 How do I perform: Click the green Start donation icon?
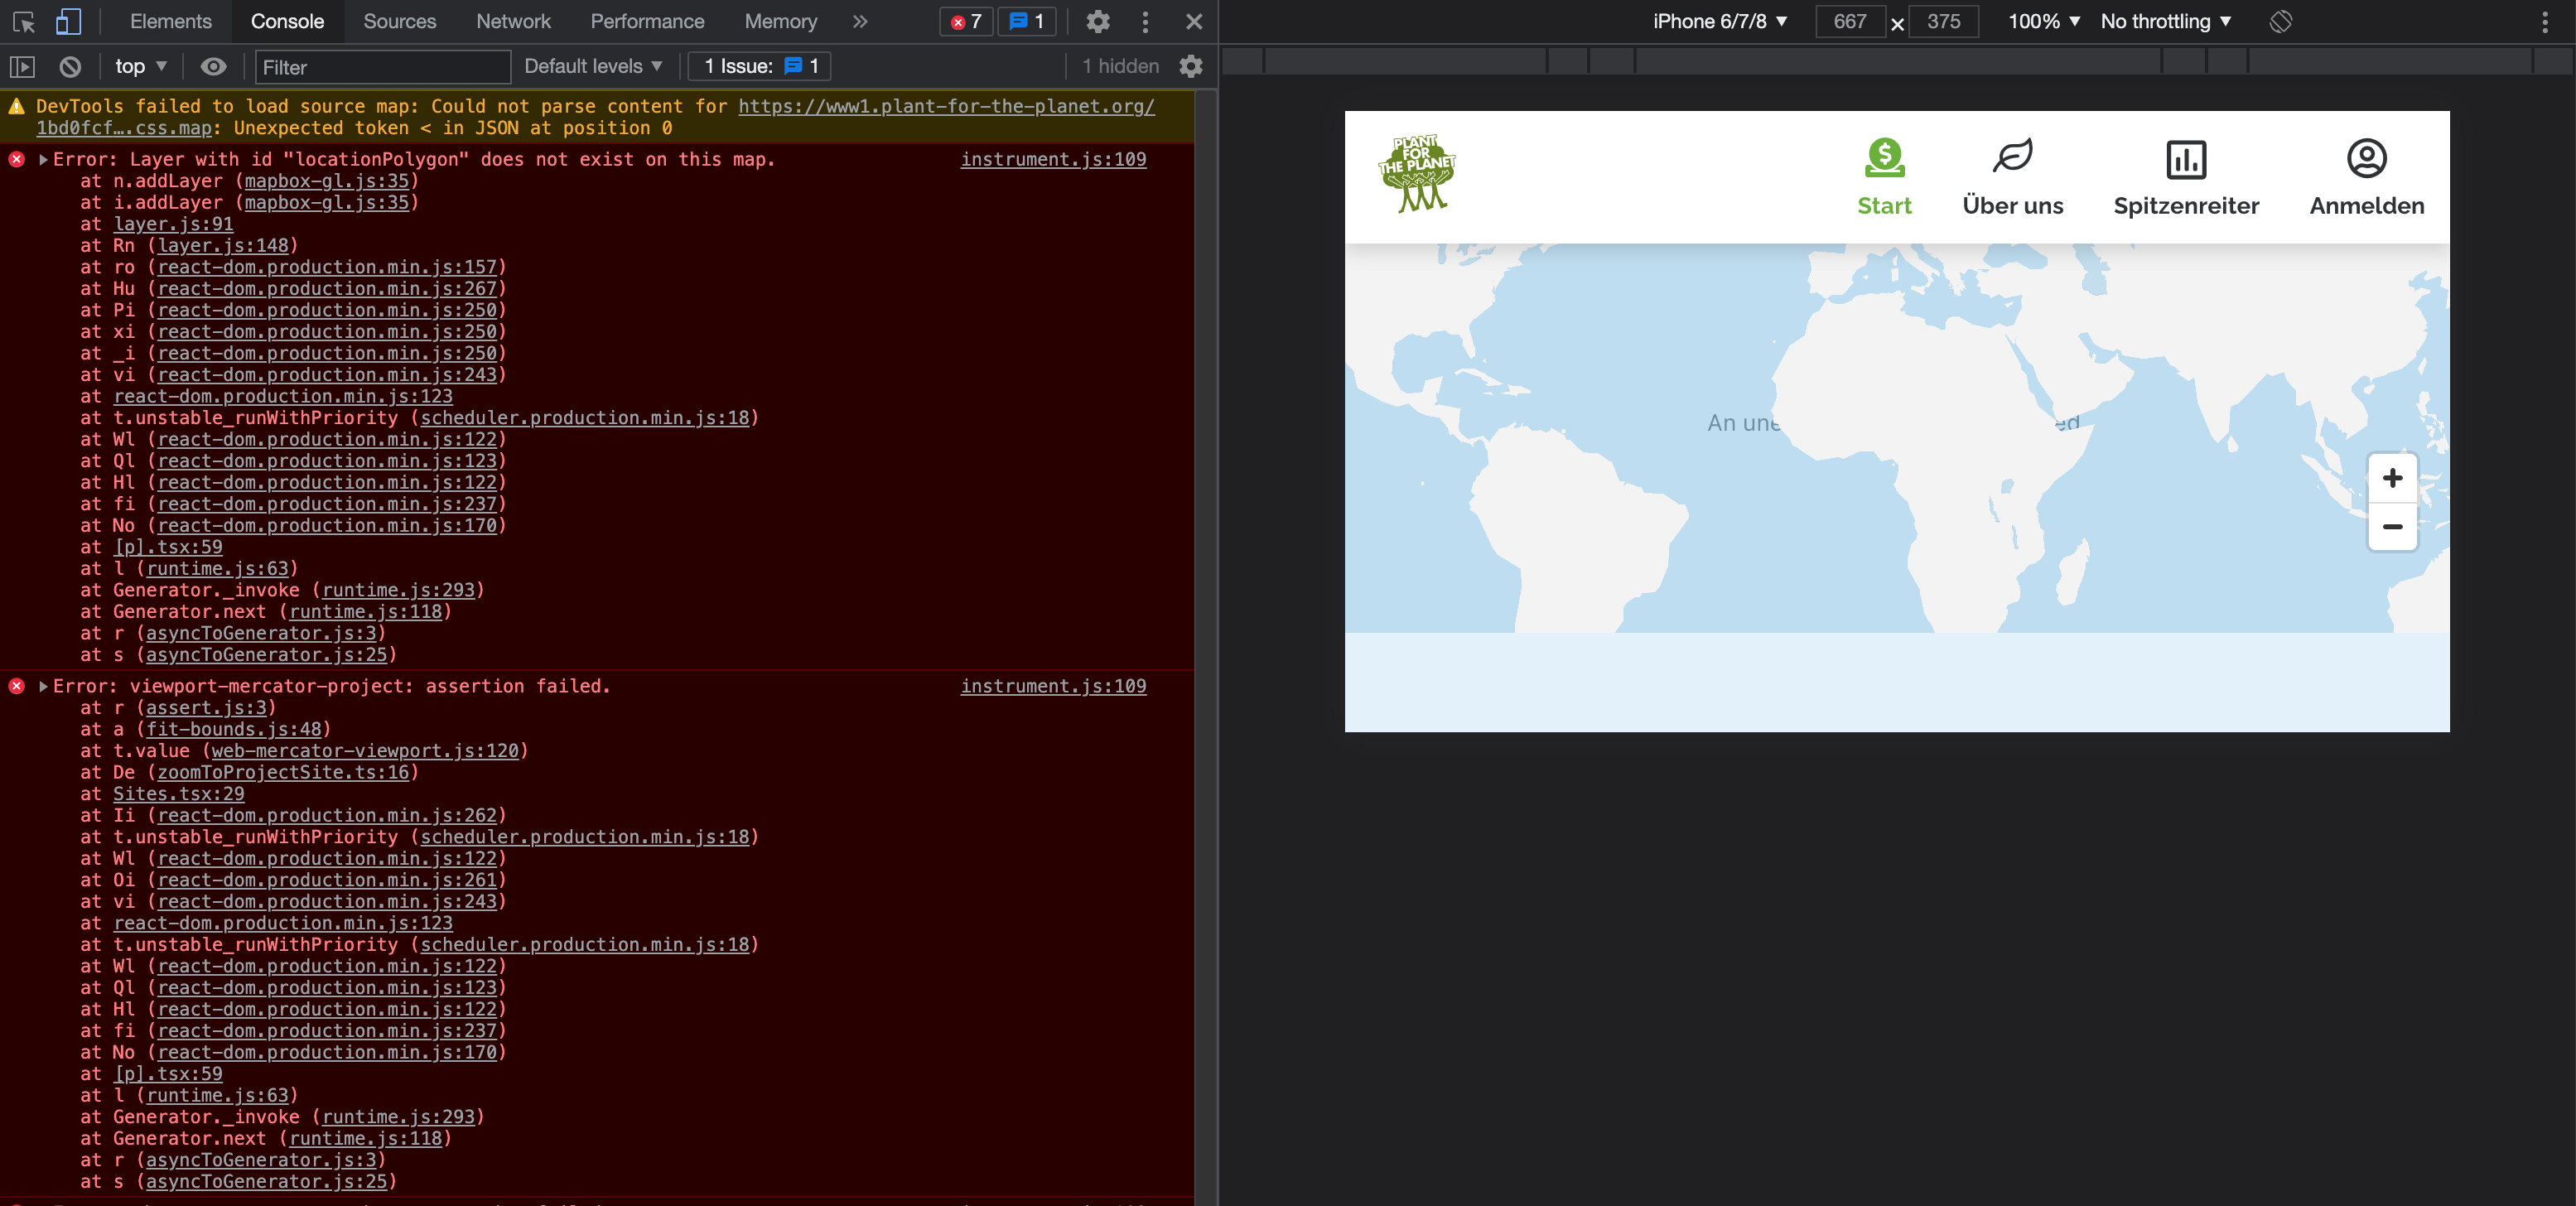tap(1884, 158)
